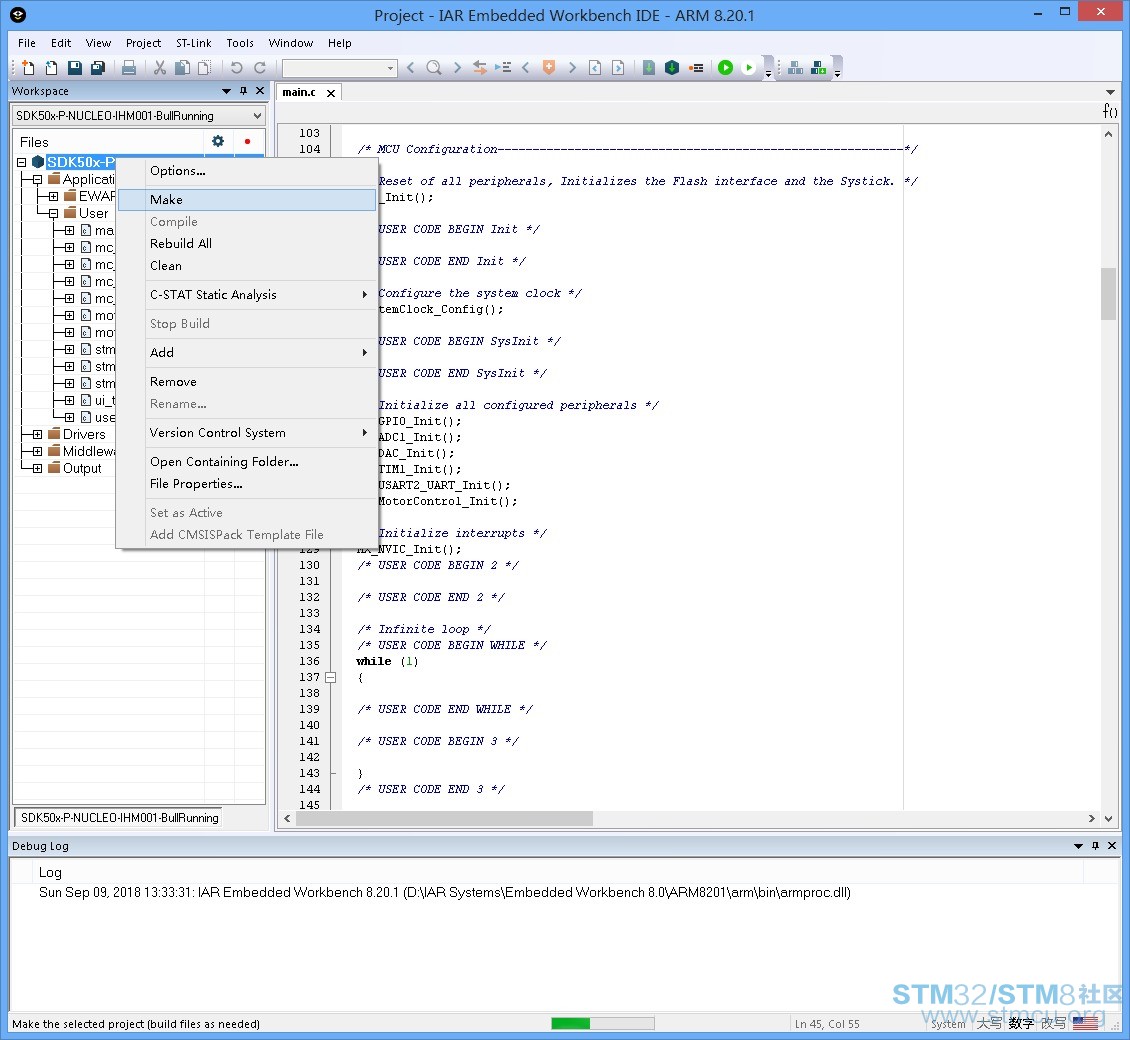Screen dimensions: 1130x1040
Task: Click the New Document toolbar icon
Action: click(x=28, y=68)
